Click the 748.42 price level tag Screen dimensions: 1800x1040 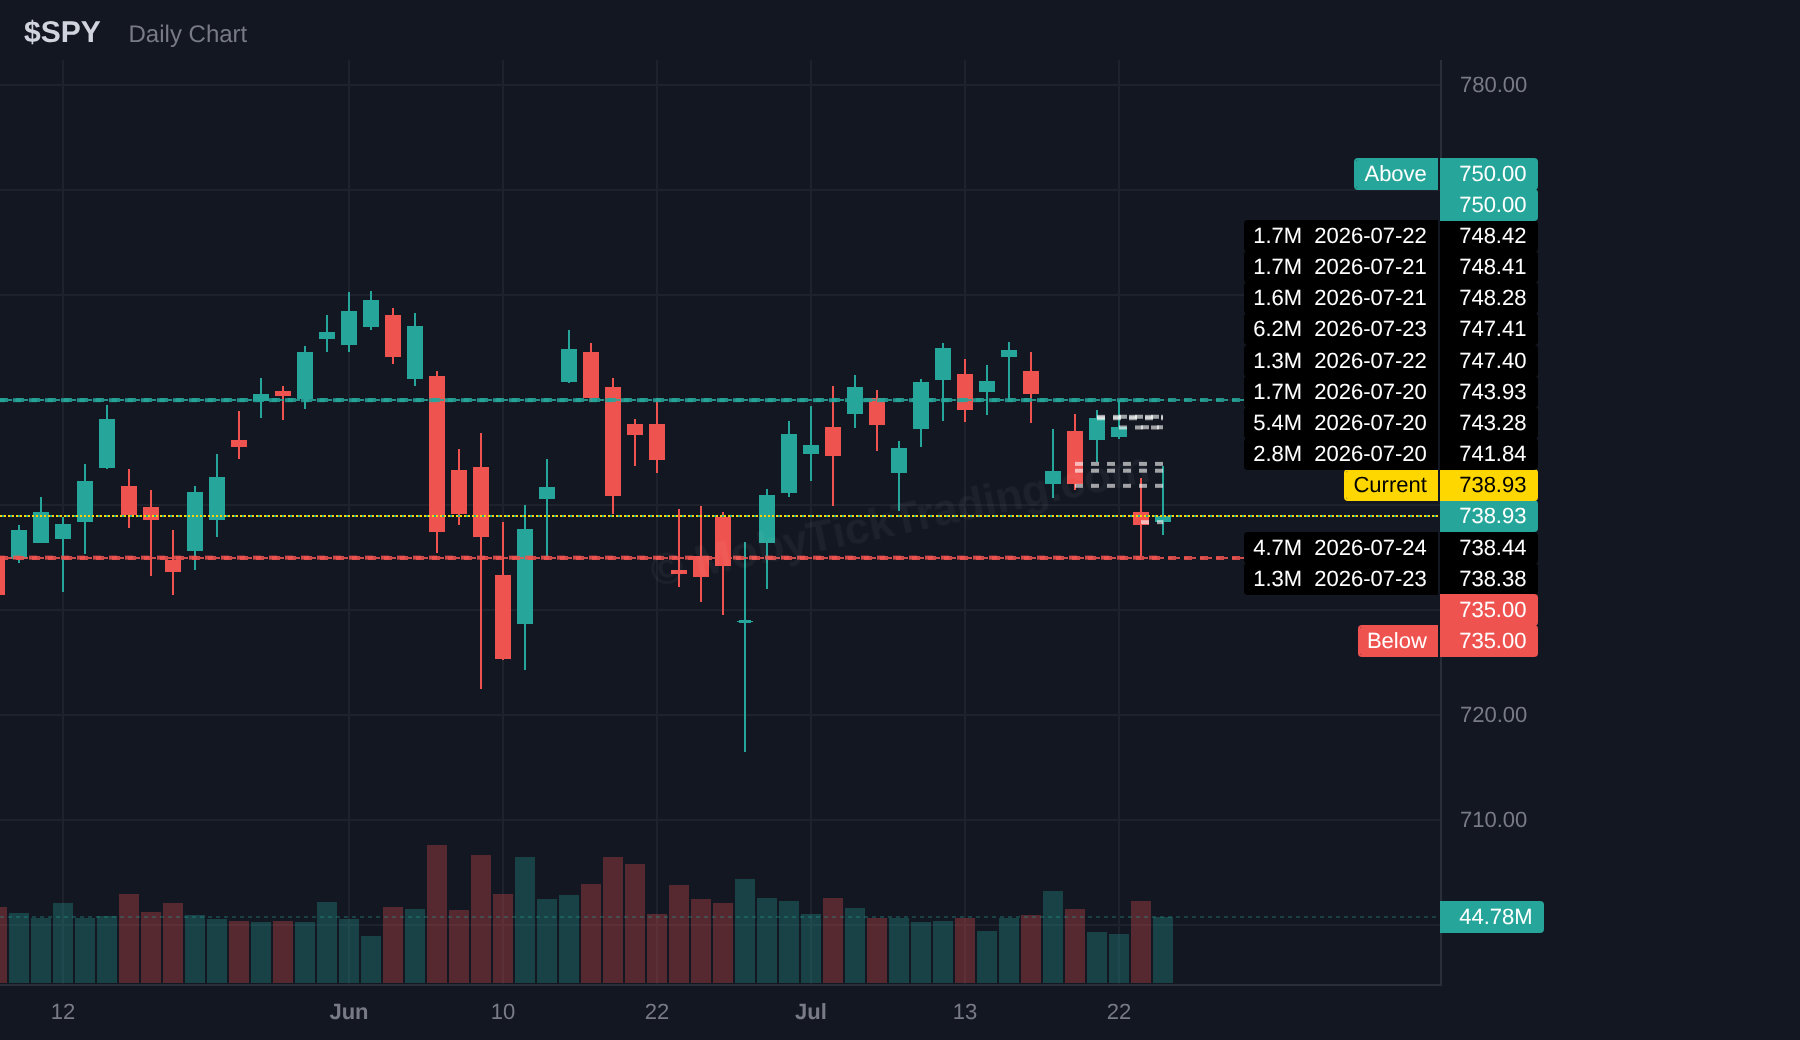(1489, 236)
